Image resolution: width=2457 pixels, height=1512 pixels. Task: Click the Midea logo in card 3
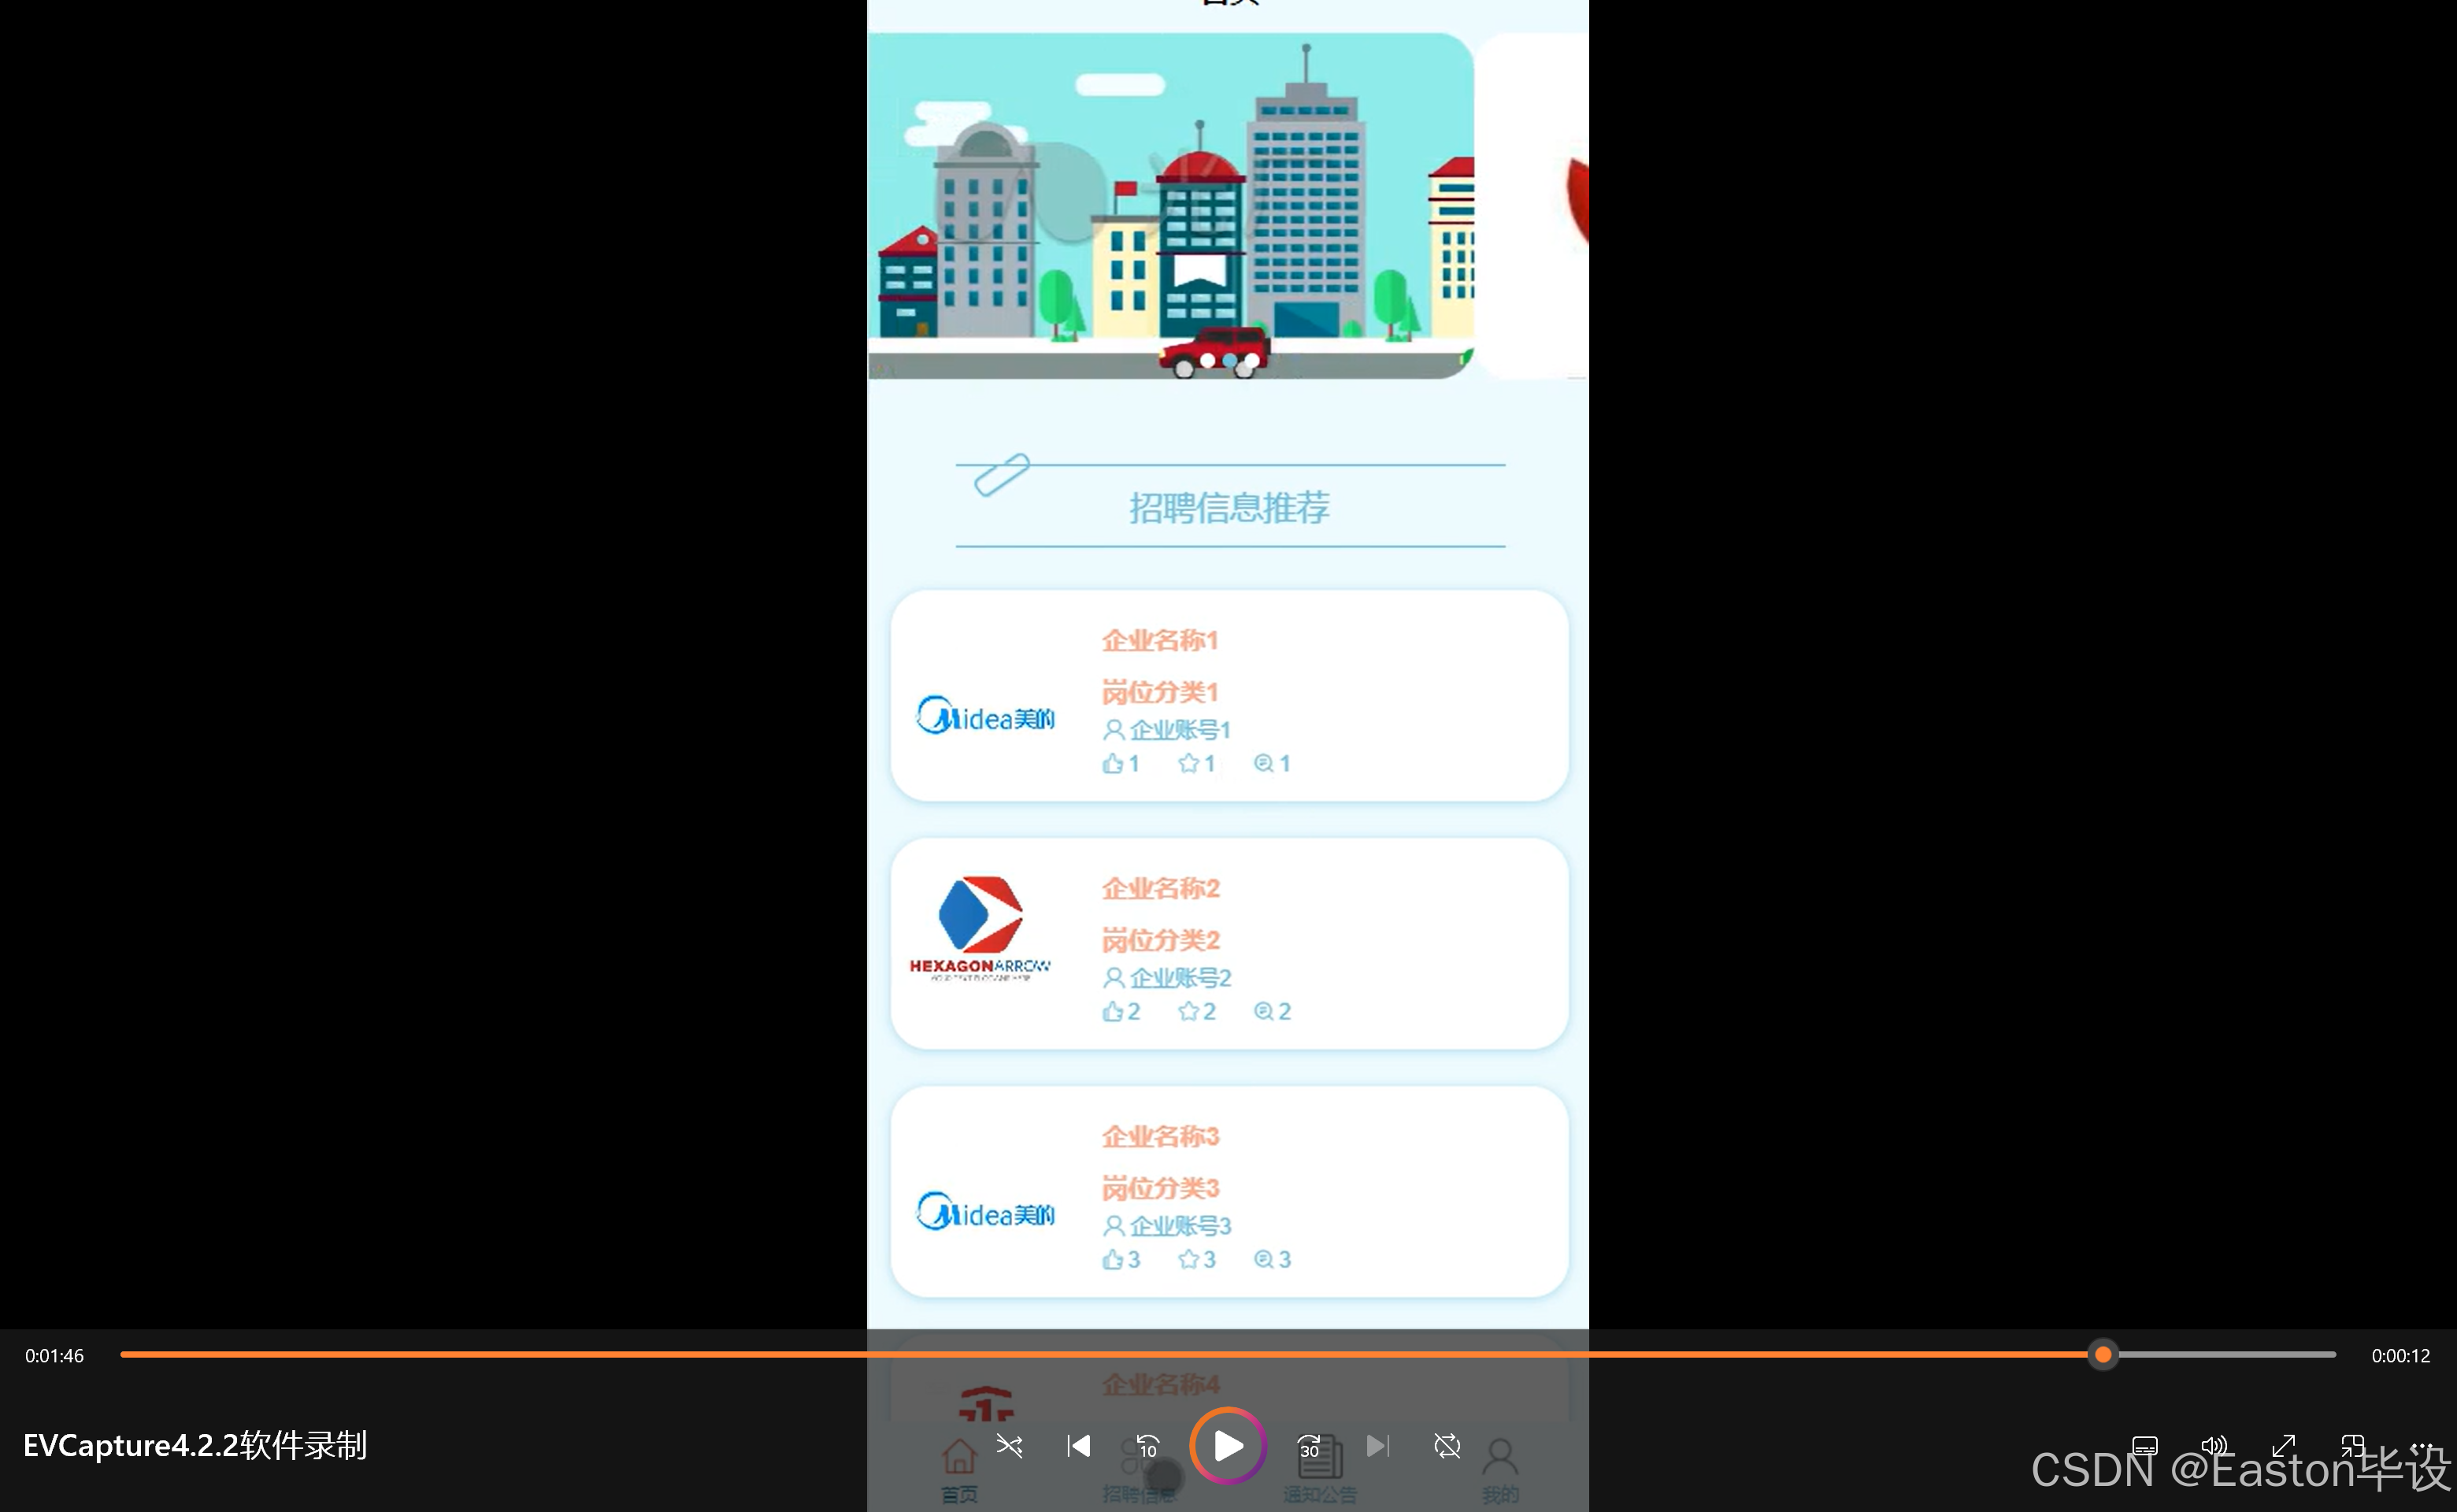coord(985,1212)
